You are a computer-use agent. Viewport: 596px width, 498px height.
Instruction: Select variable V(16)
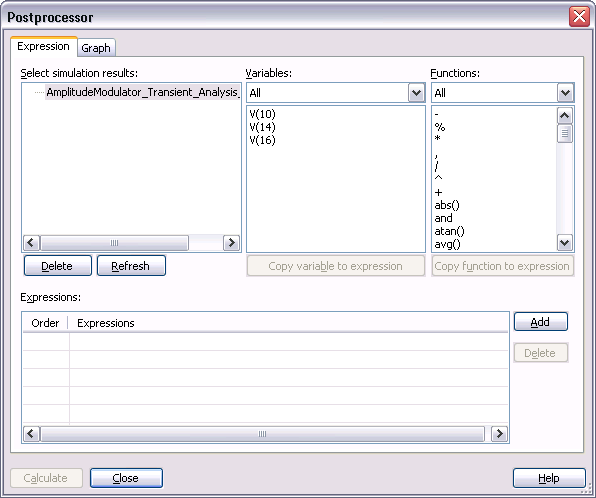(x=263, y=140)
